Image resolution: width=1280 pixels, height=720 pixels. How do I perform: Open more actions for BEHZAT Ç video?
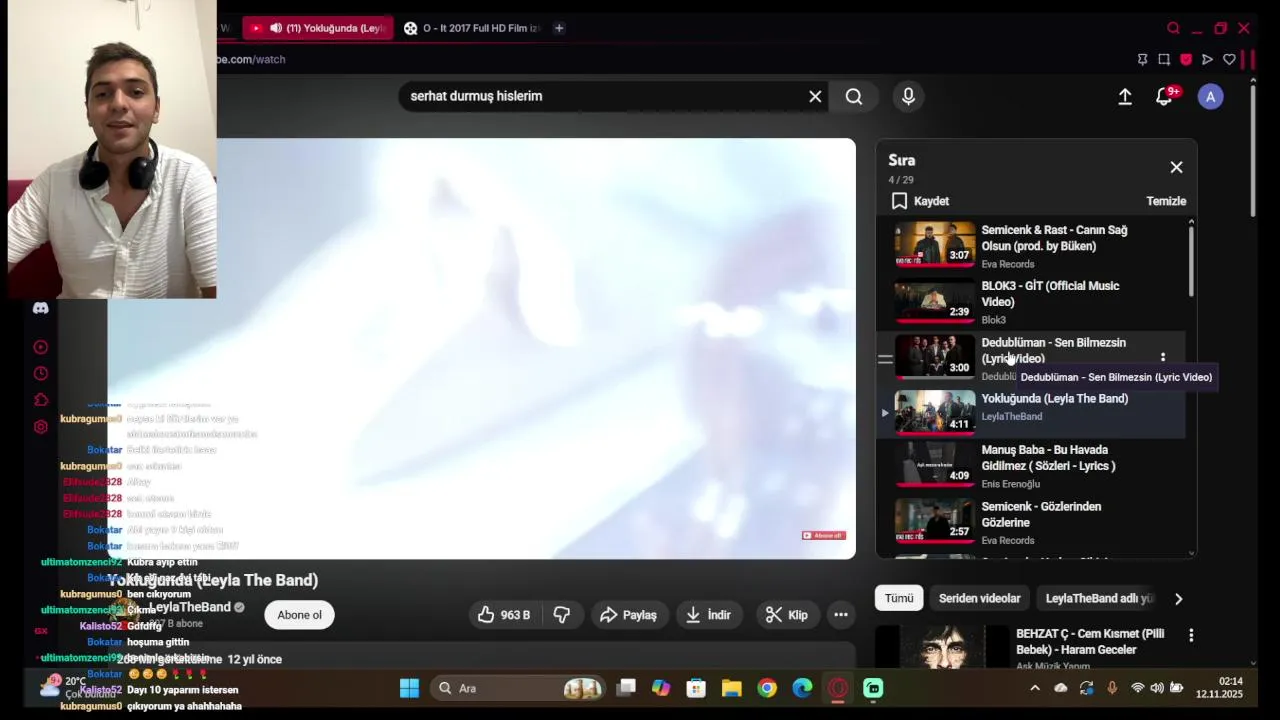[1191, 635]
